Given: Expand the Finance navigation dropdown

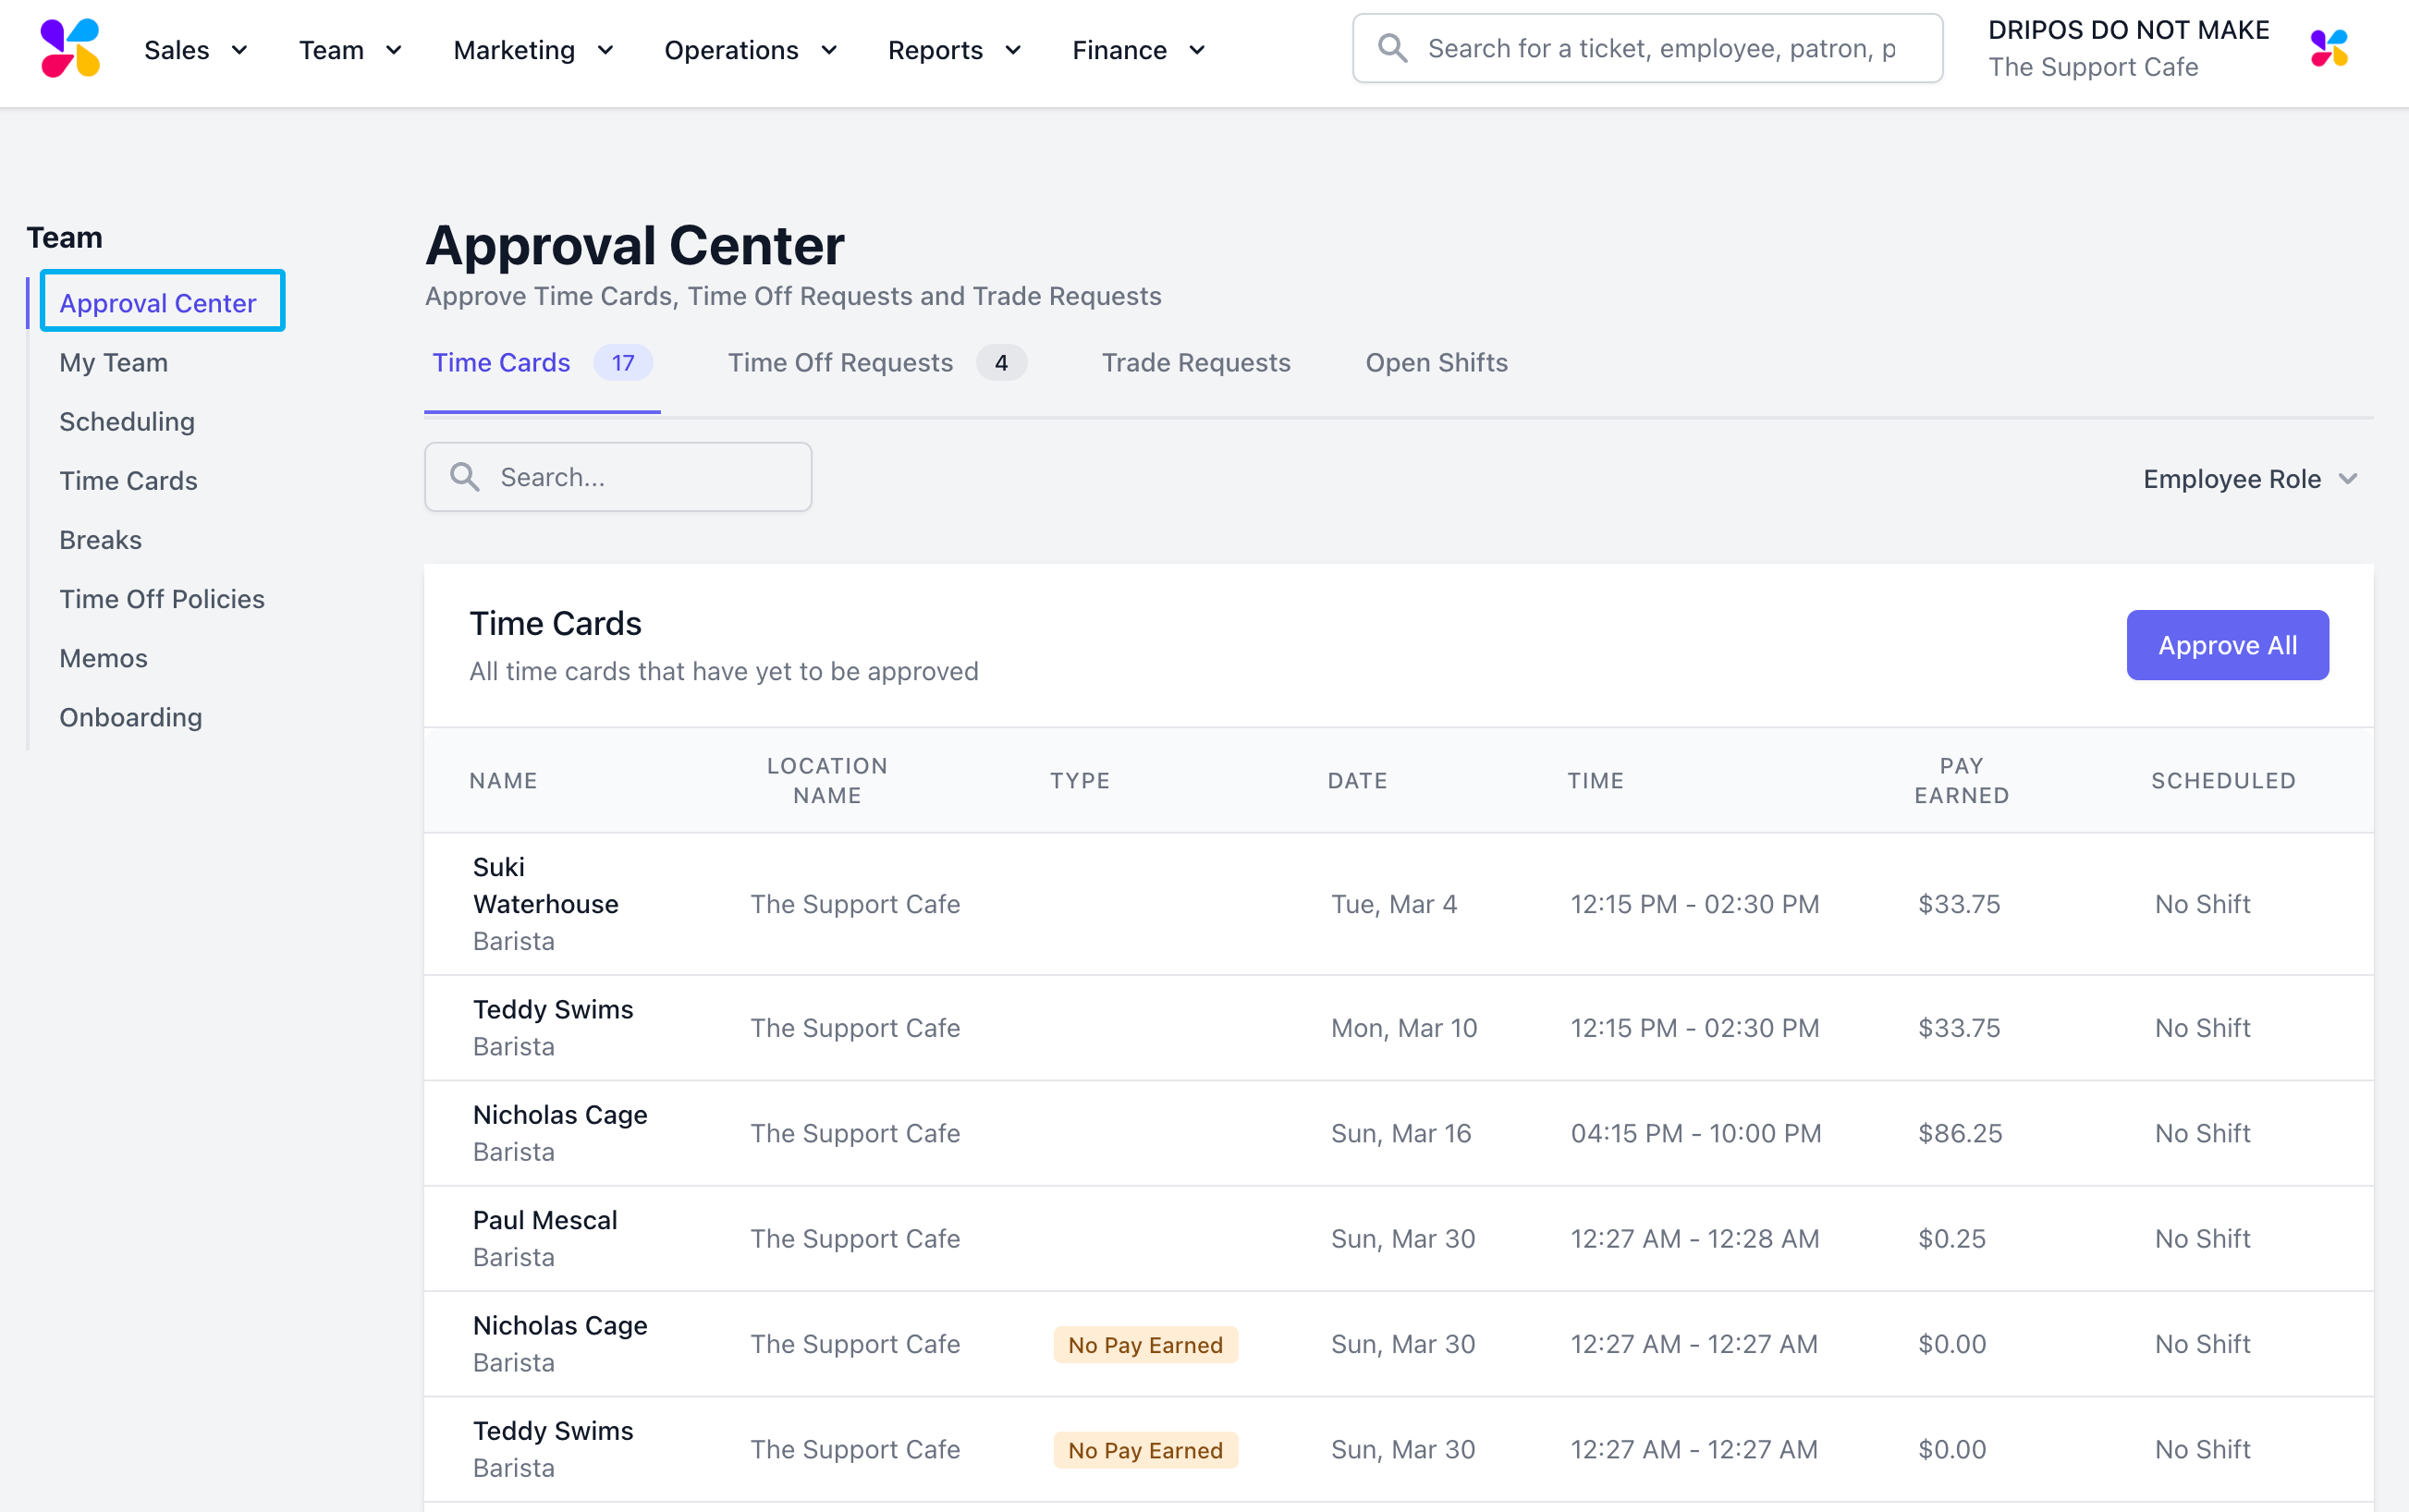Looking at the screenshot, I should click(x=1138, y=50).
